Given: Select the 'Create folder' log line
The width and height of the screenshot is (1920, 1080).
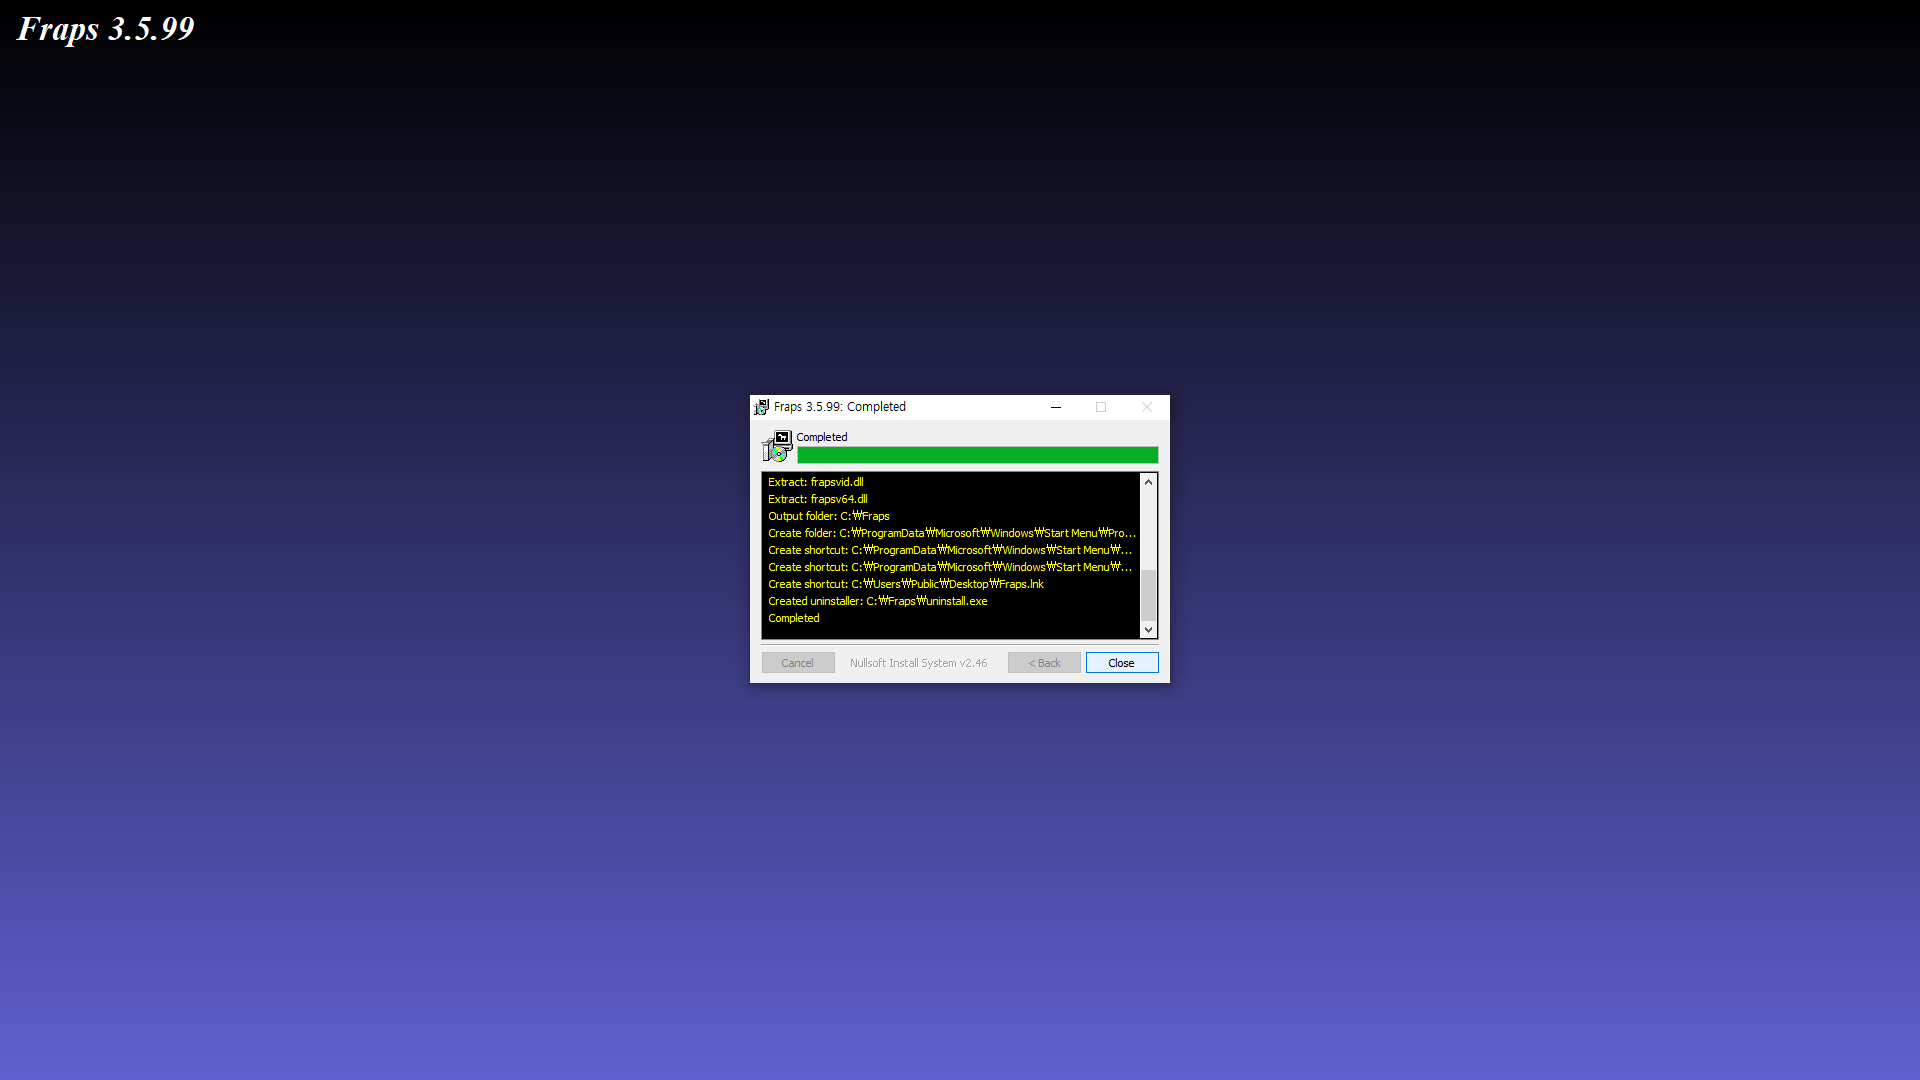Looking at the screenshot, I should (953, 533).
